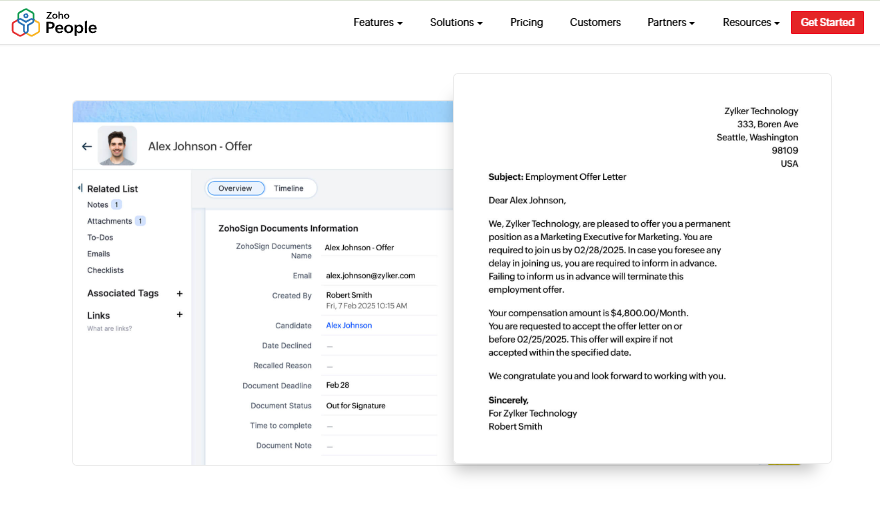The height and width of the screenshot is (521, 880).
Task: Open Attachments in the Related List
Action: pos(109,221)
